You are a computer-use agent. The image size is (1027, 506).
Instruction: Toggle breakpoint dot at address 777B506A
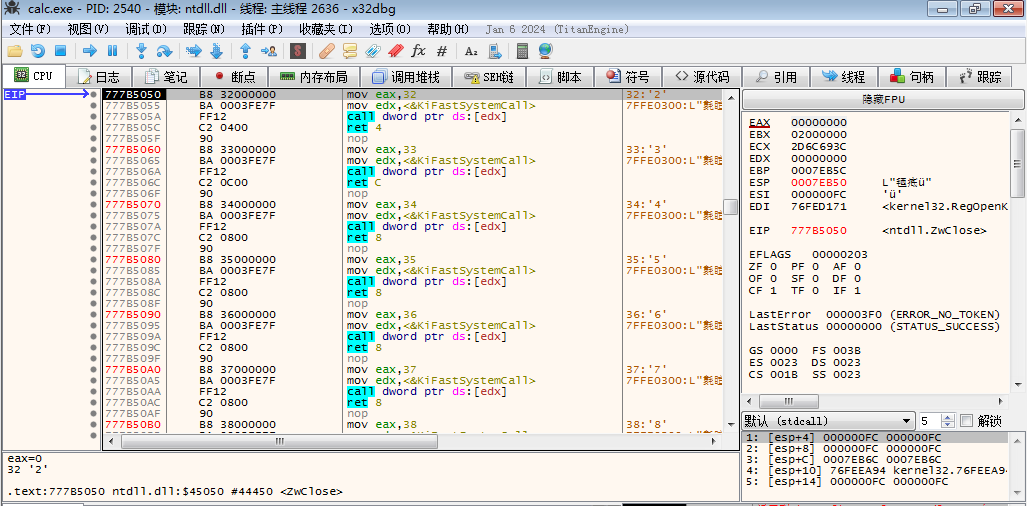pos(94,172)
